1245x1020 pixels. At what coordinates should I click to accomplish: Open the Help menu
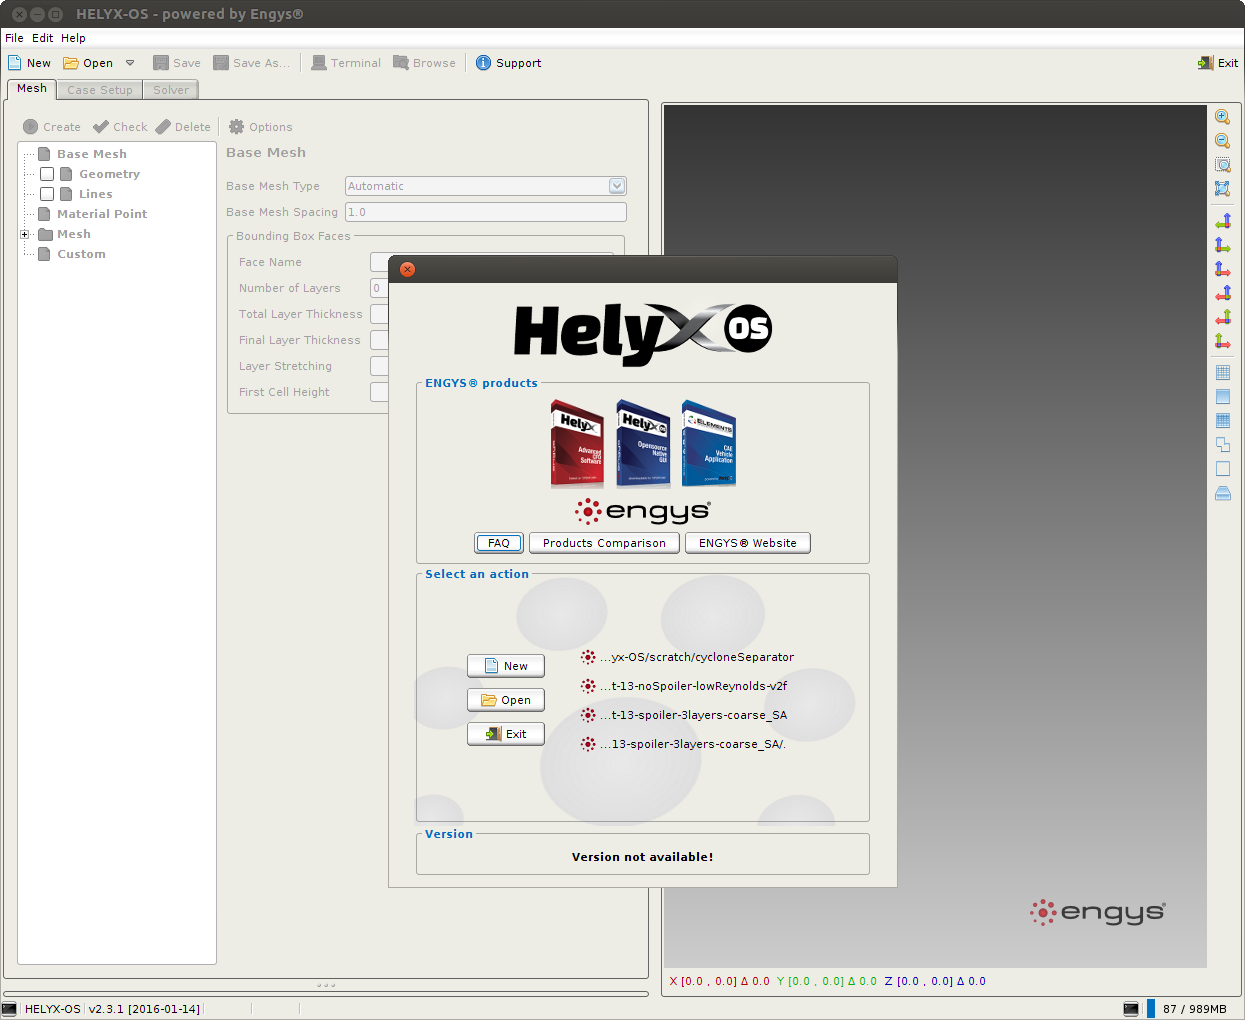click(x=73, y=38)
